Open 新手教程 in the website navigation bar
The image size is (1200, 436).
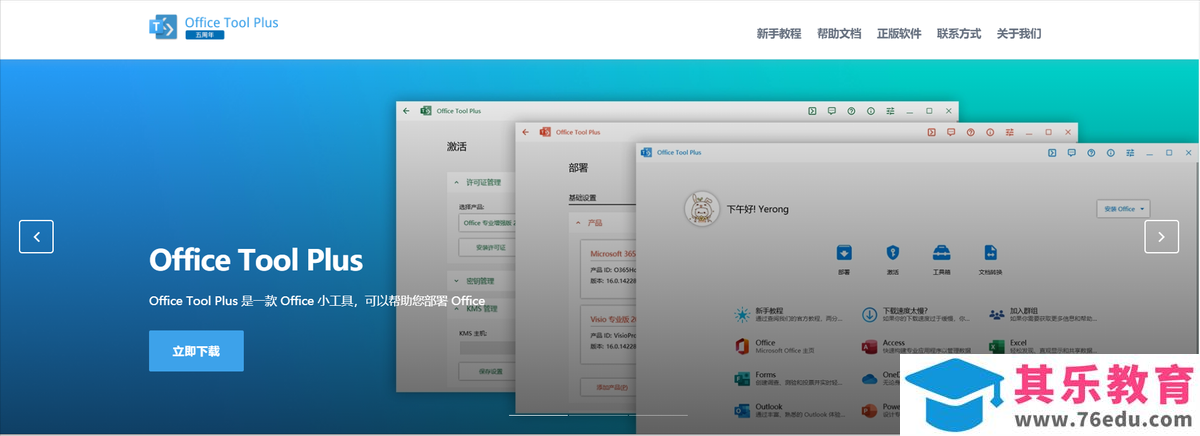pos(779,33)
